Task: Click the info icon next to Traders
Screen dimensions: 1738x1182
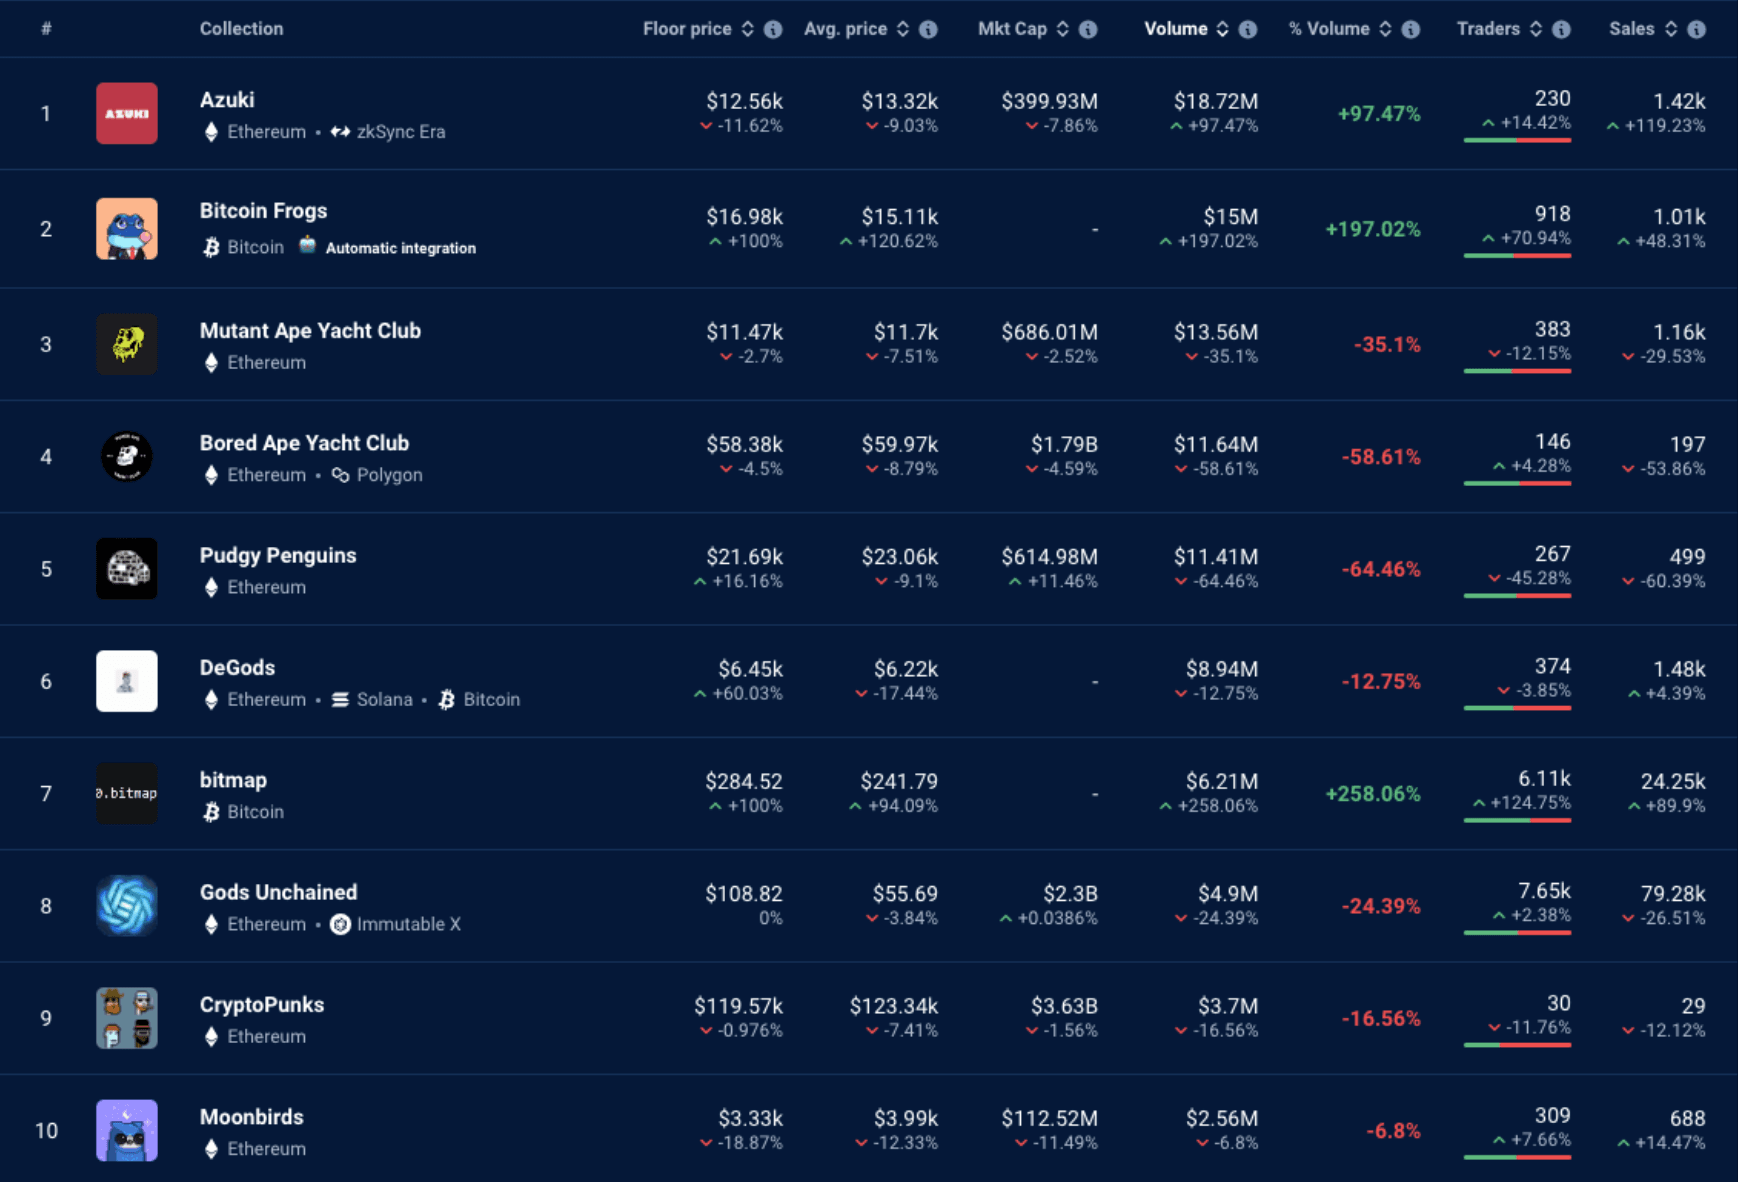Action: pyautogui.click(x=1561, y=29)
